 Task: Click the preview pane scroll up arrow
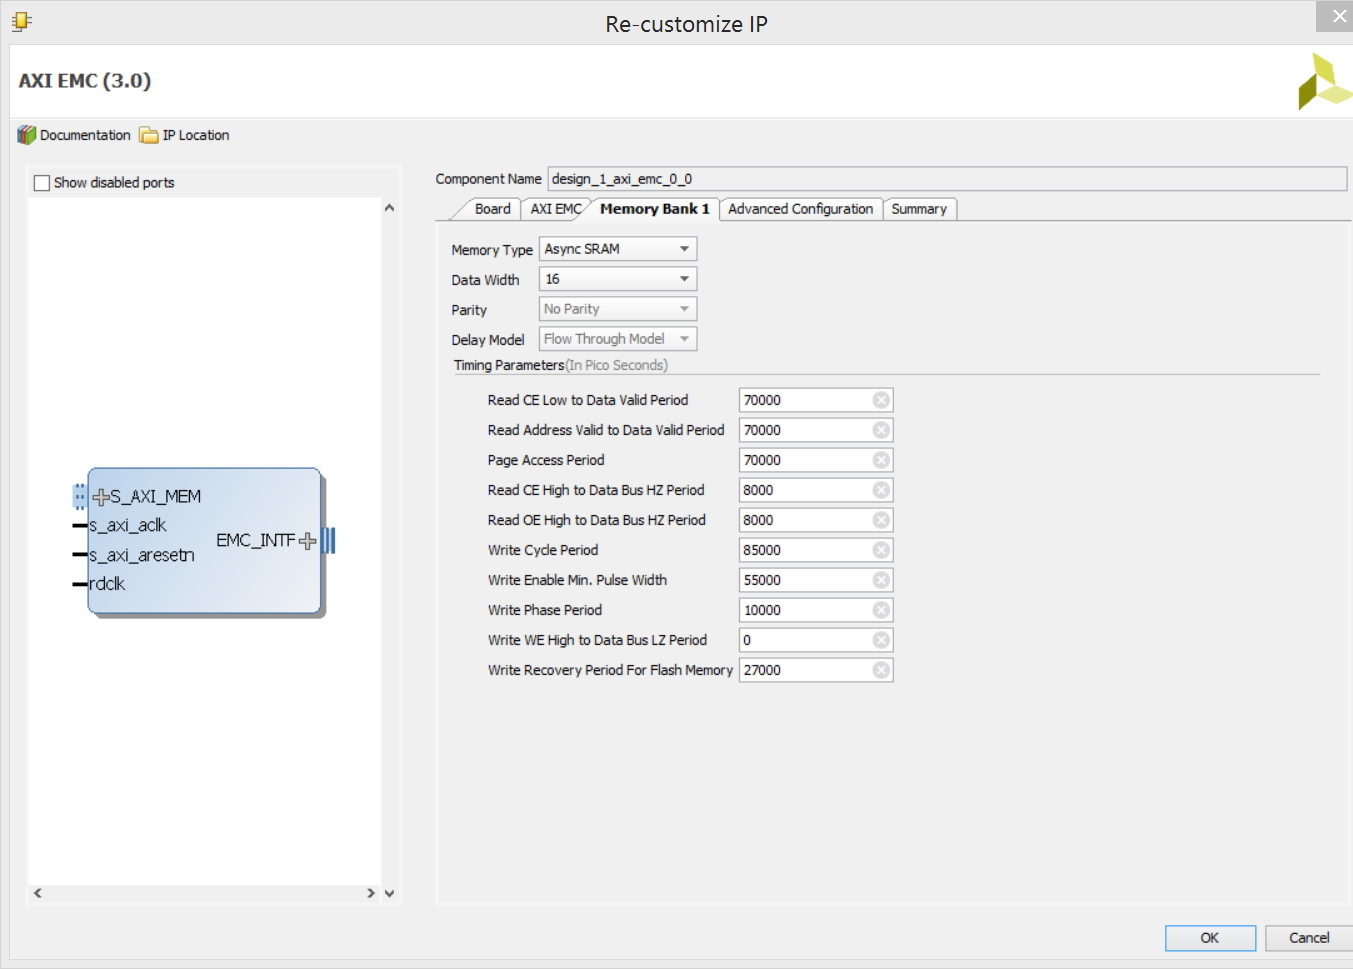pyautogui.click(x=389, y=208)
